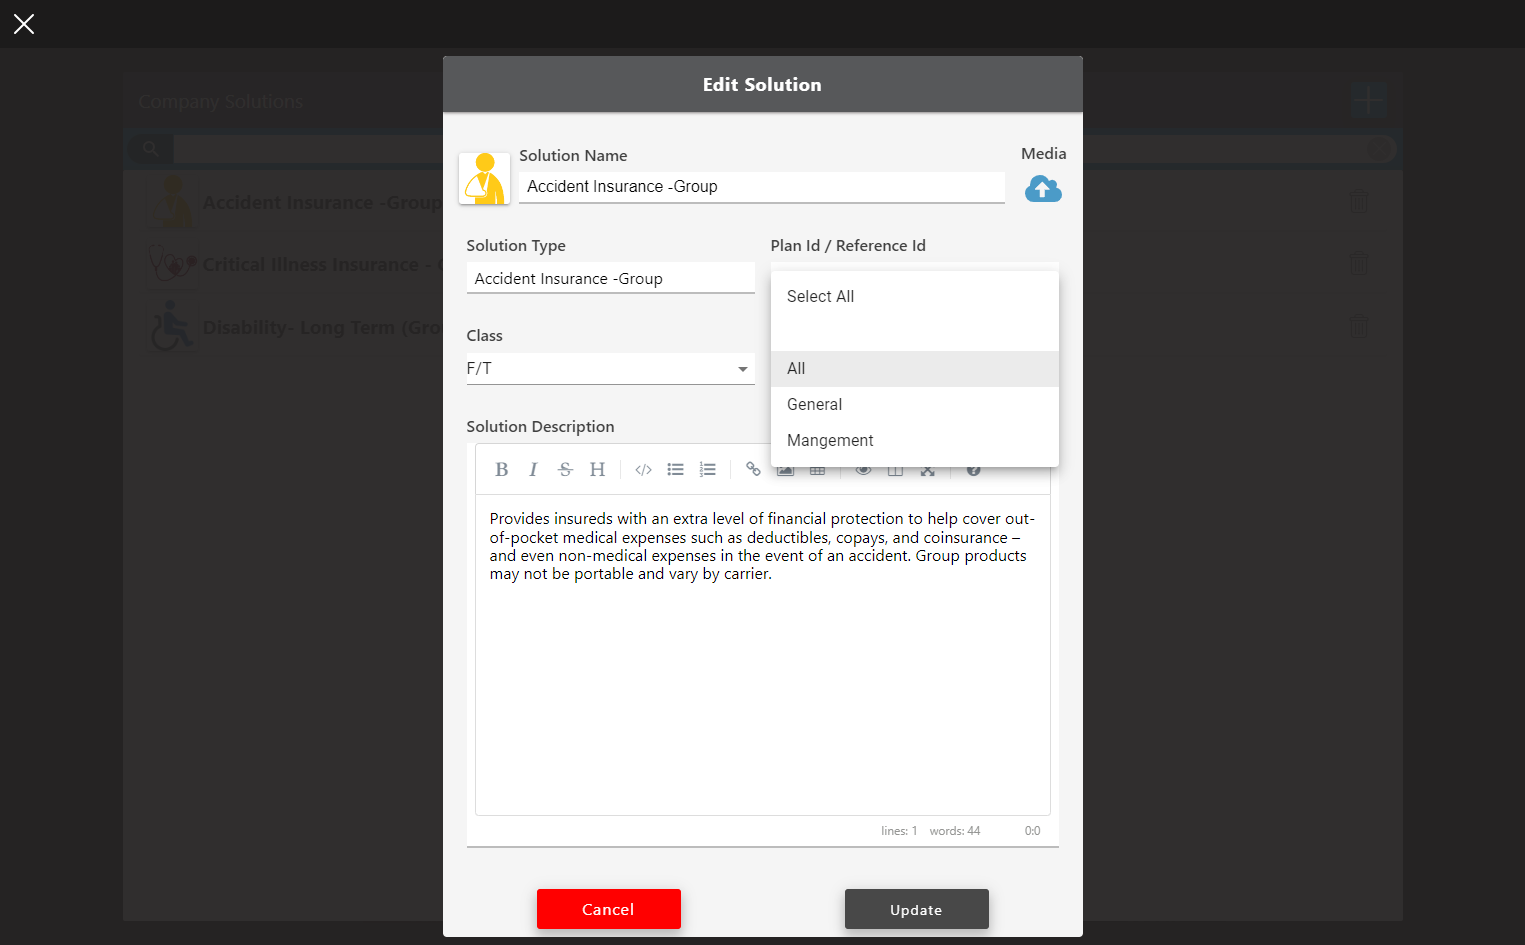Create a numbered list in the editor
This screenshot has width=1525, height=945.
pyautogui.click(x=707, y=469)
